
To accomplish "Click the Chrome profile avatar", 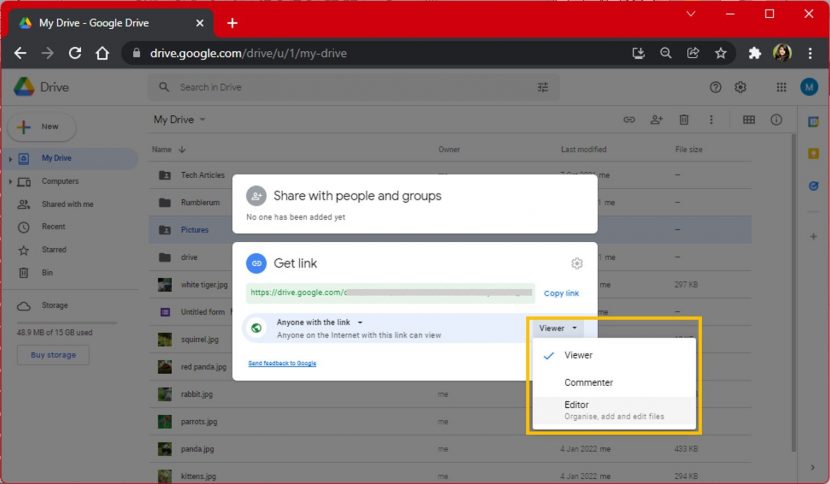I will 782,53.
